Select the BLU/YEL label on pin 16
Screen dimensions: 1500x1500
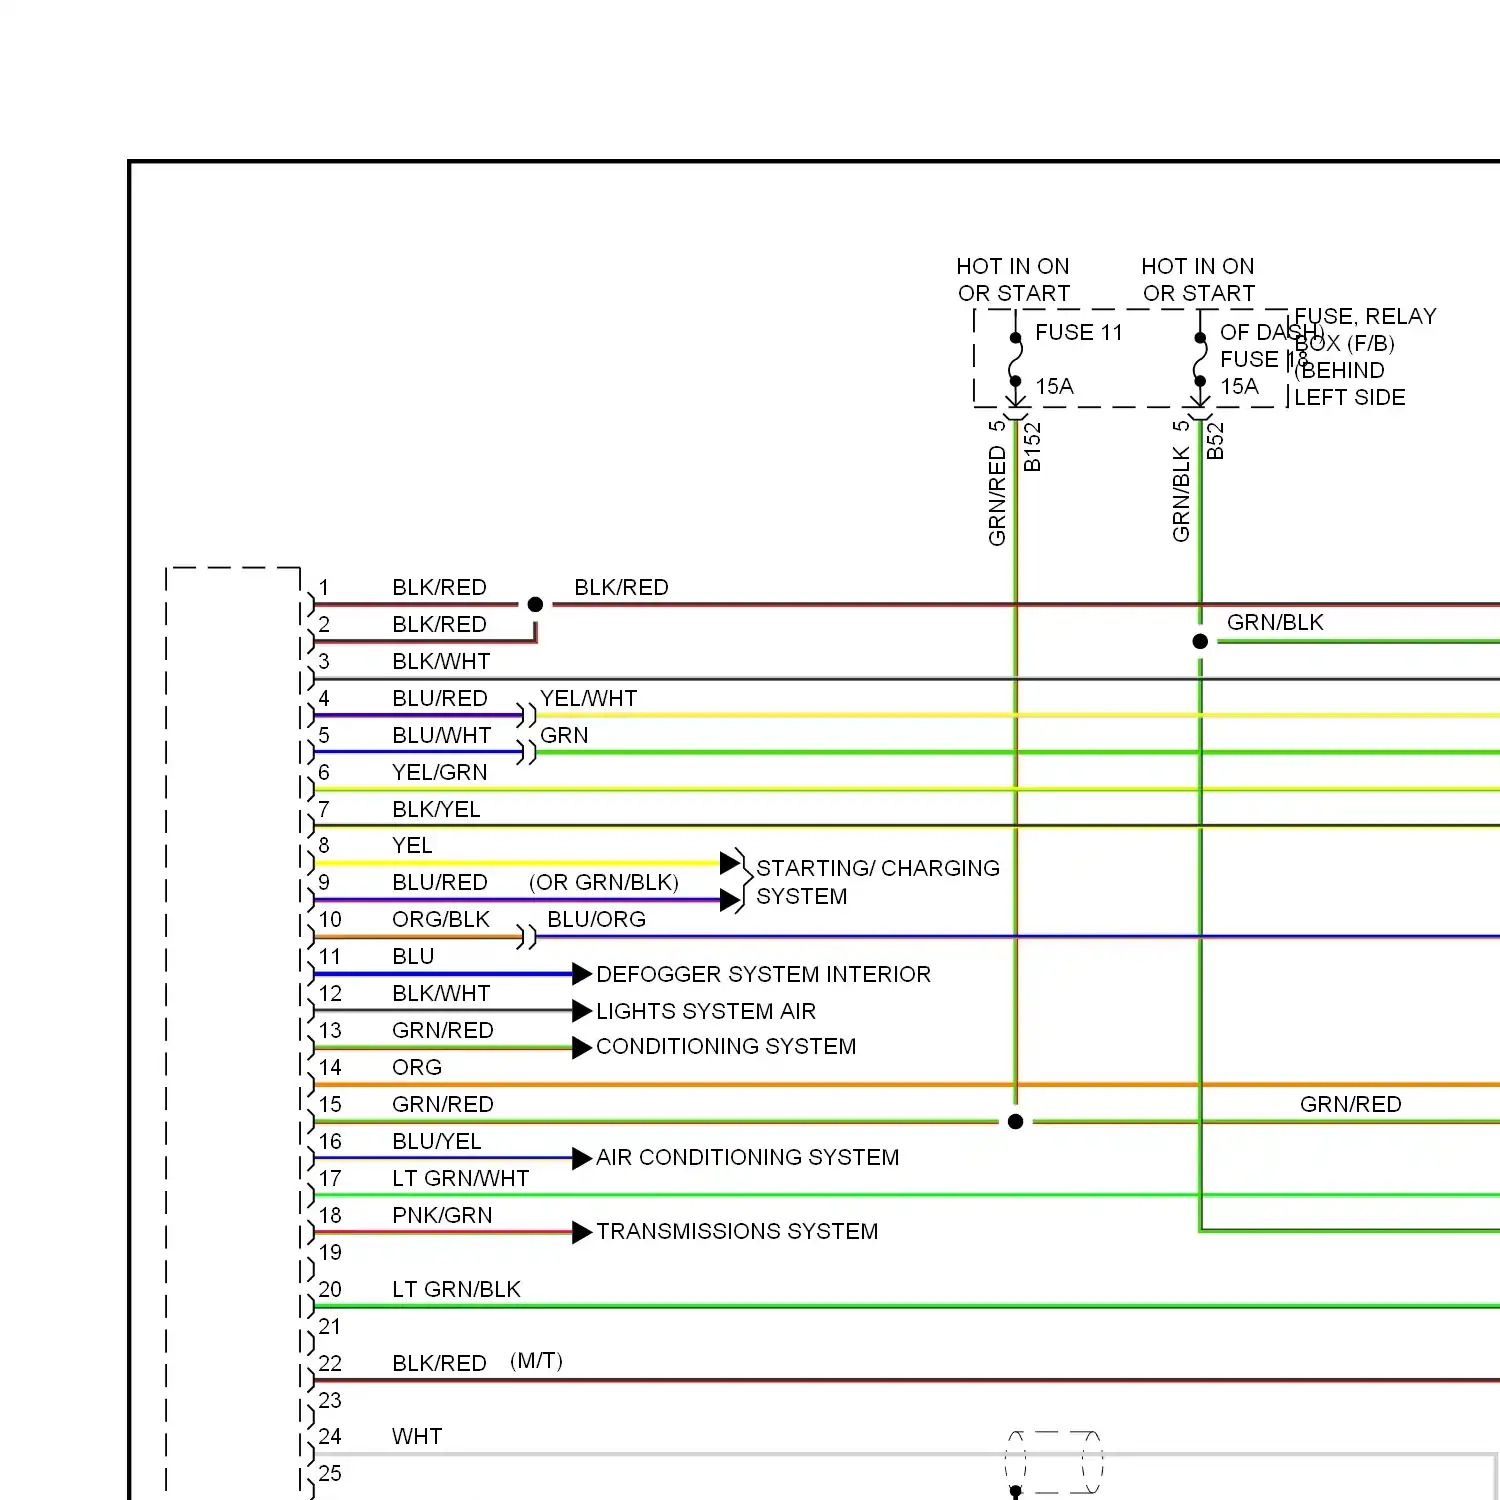point(437,1141)
